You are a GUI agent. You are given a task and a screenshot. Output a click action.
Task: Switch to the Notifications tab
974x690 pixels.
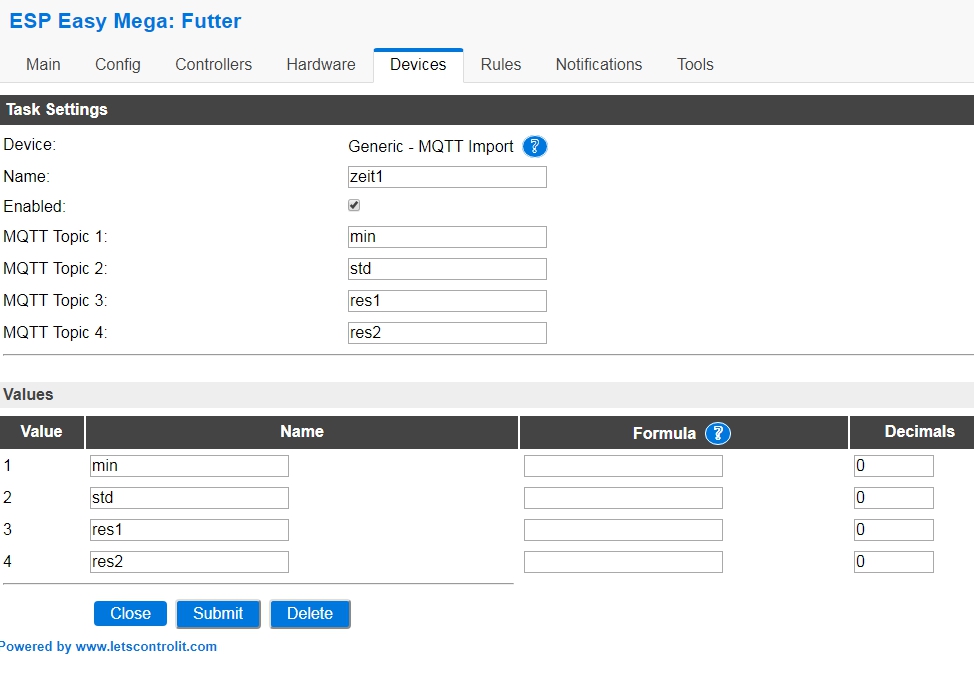(x=599, y=65)
